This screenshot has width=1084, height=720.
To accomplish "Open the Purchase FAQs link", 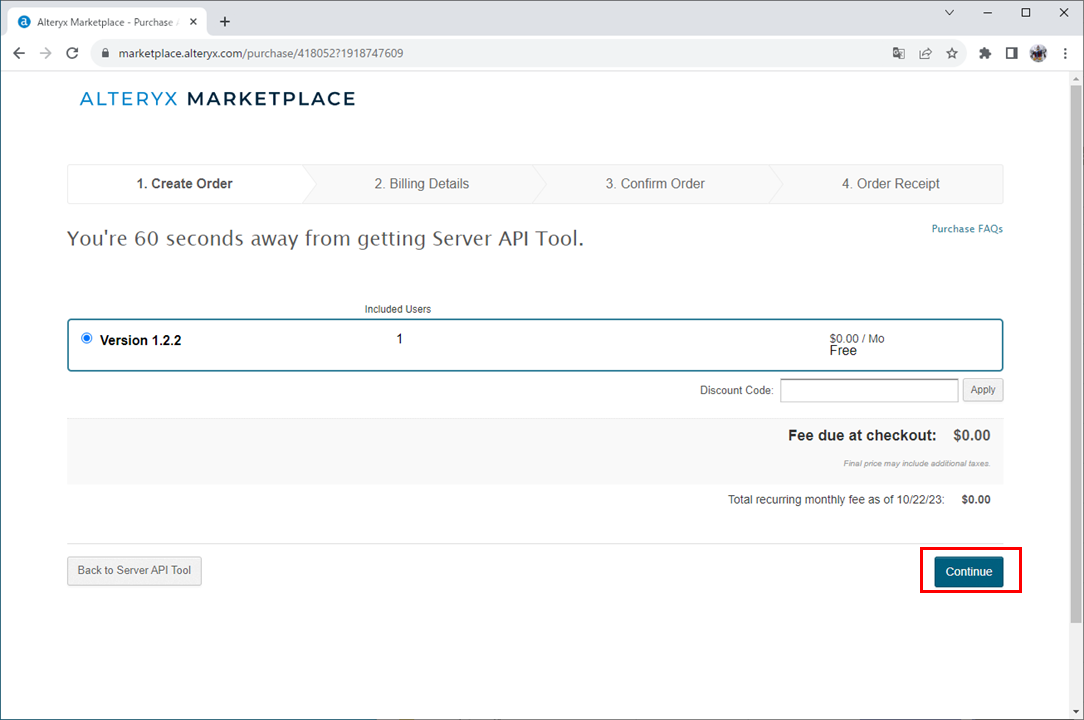I will [966, 229].
